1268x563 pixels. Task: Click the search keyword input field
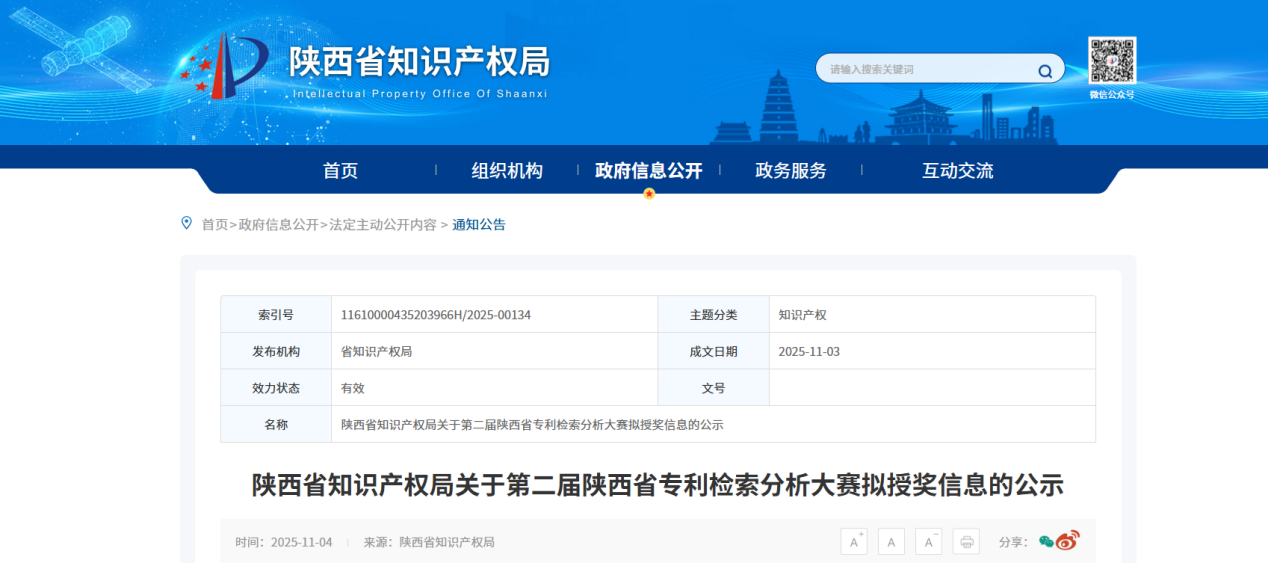[925, 69]
